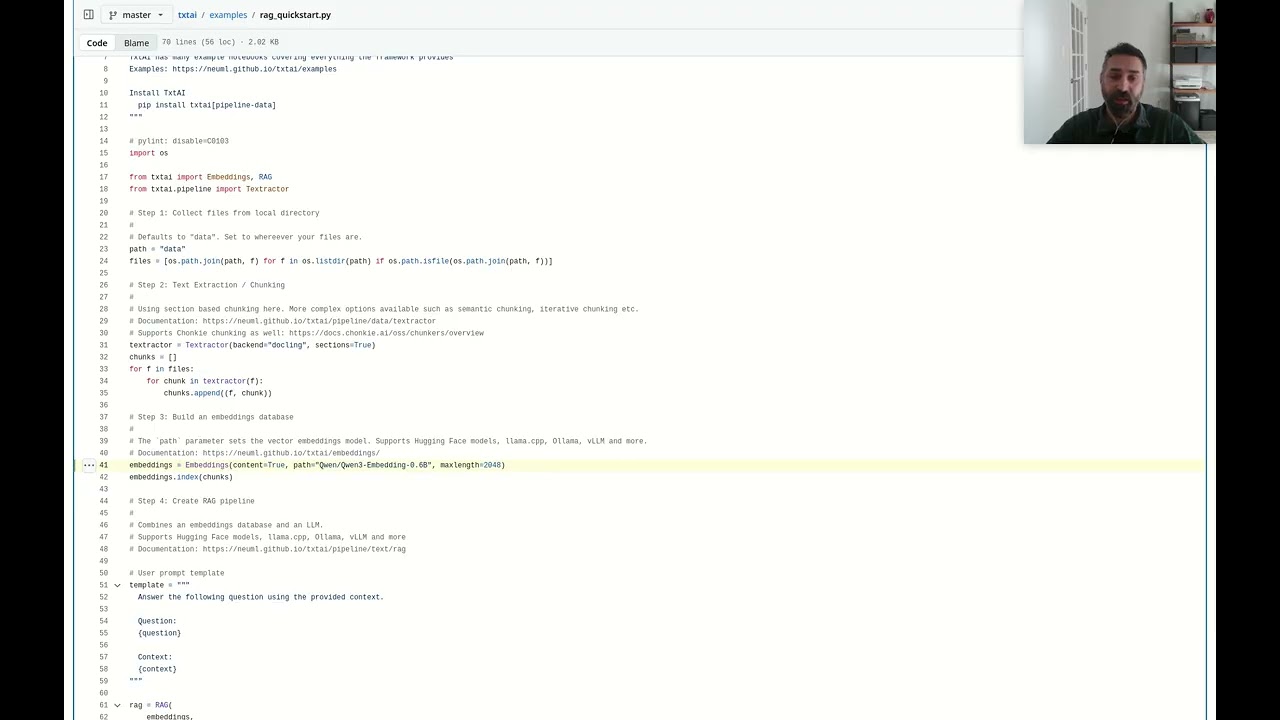Open the master branch dropdown
The height and width of the screenshot is (720, 1280).
pyautogui.click(x=136, y=15)
